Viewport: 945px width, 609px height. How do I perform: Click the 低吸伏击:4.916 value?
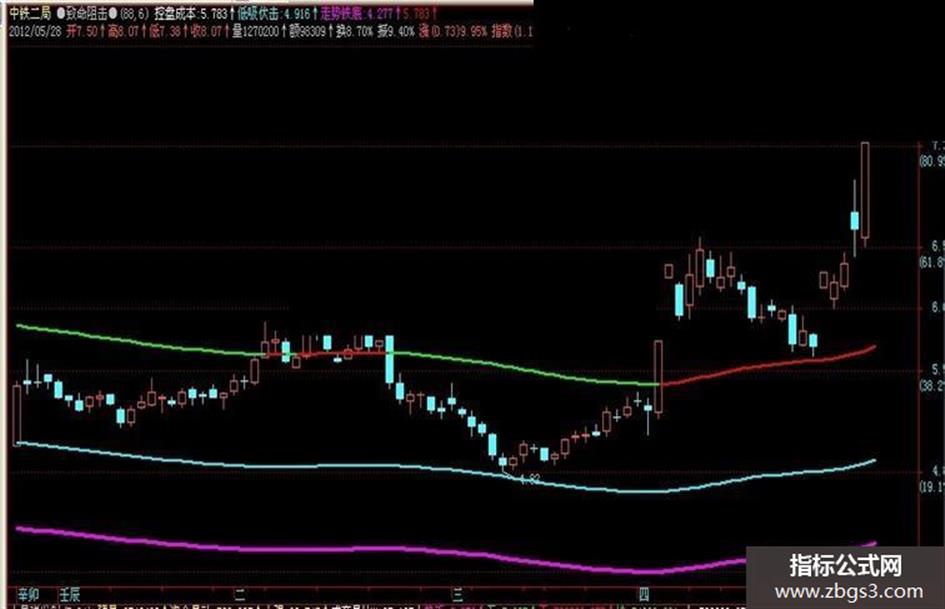coord(274,13)
